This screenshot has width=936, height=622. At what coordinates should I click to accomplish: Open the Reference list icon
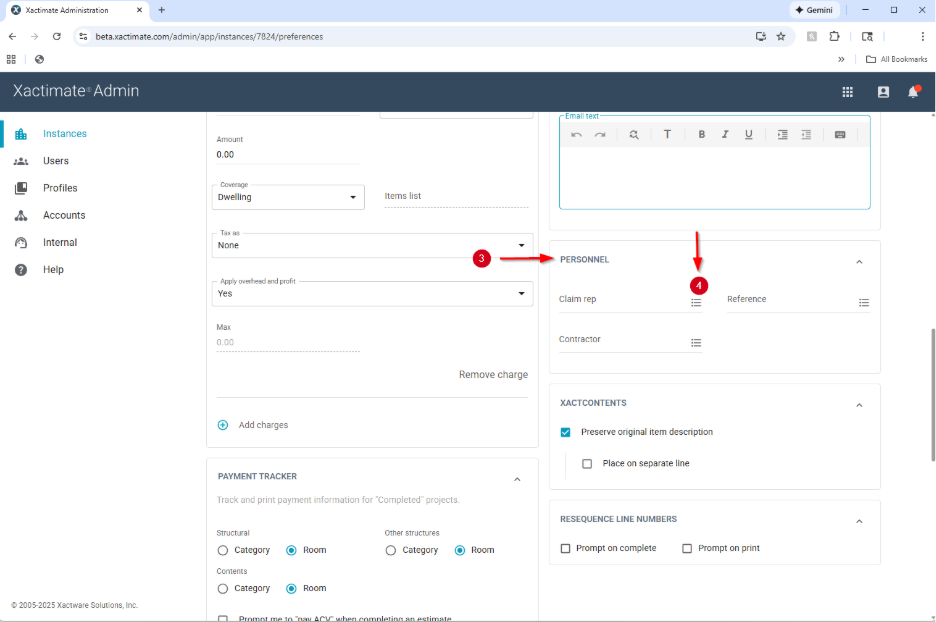864,303
